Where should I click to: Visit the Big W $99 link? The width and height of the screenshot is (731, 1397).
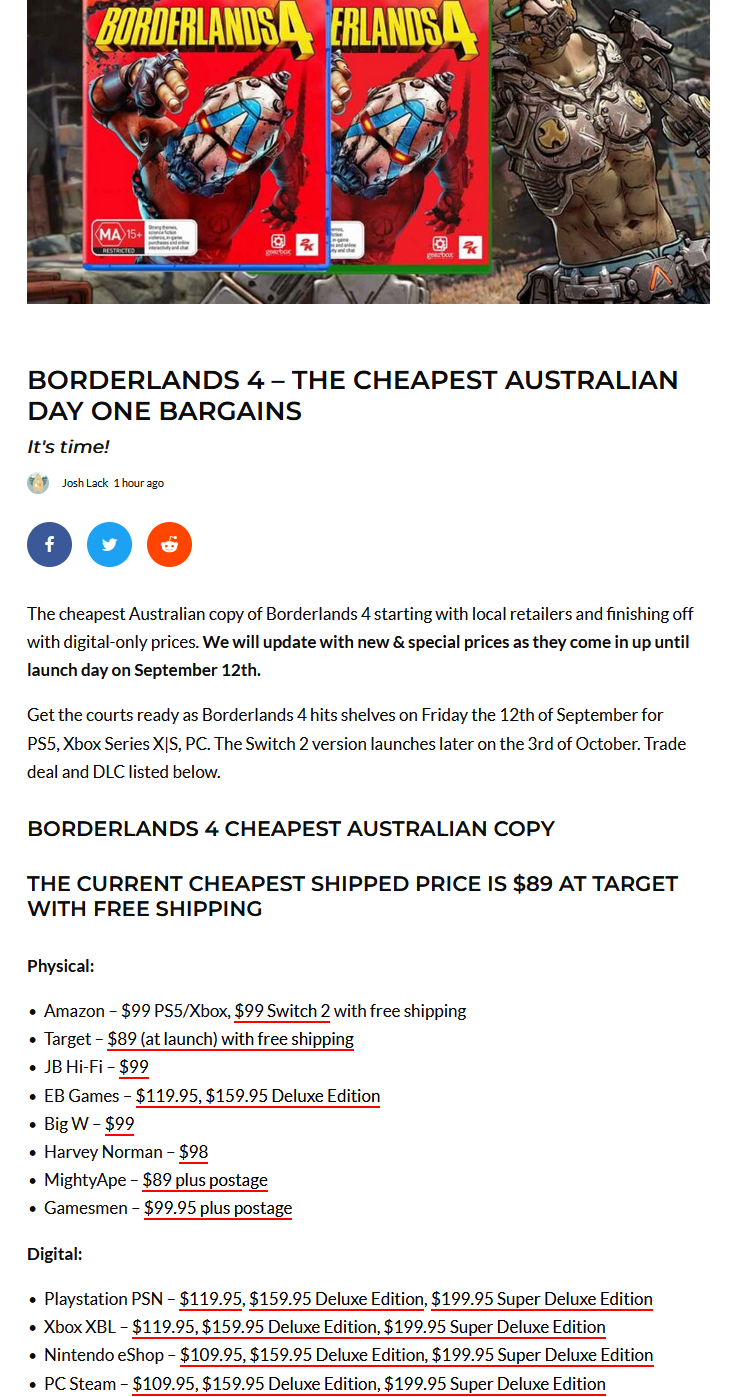pos(119,1123)
